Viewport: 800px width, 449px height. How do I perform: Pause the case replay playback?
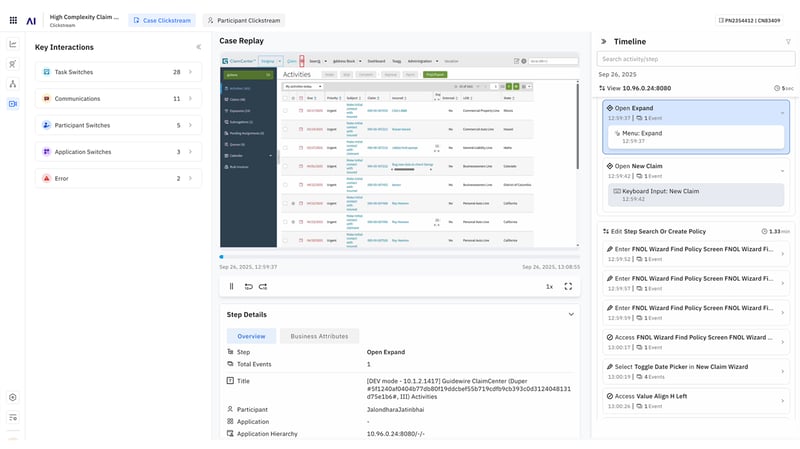[x=231, y=286]
